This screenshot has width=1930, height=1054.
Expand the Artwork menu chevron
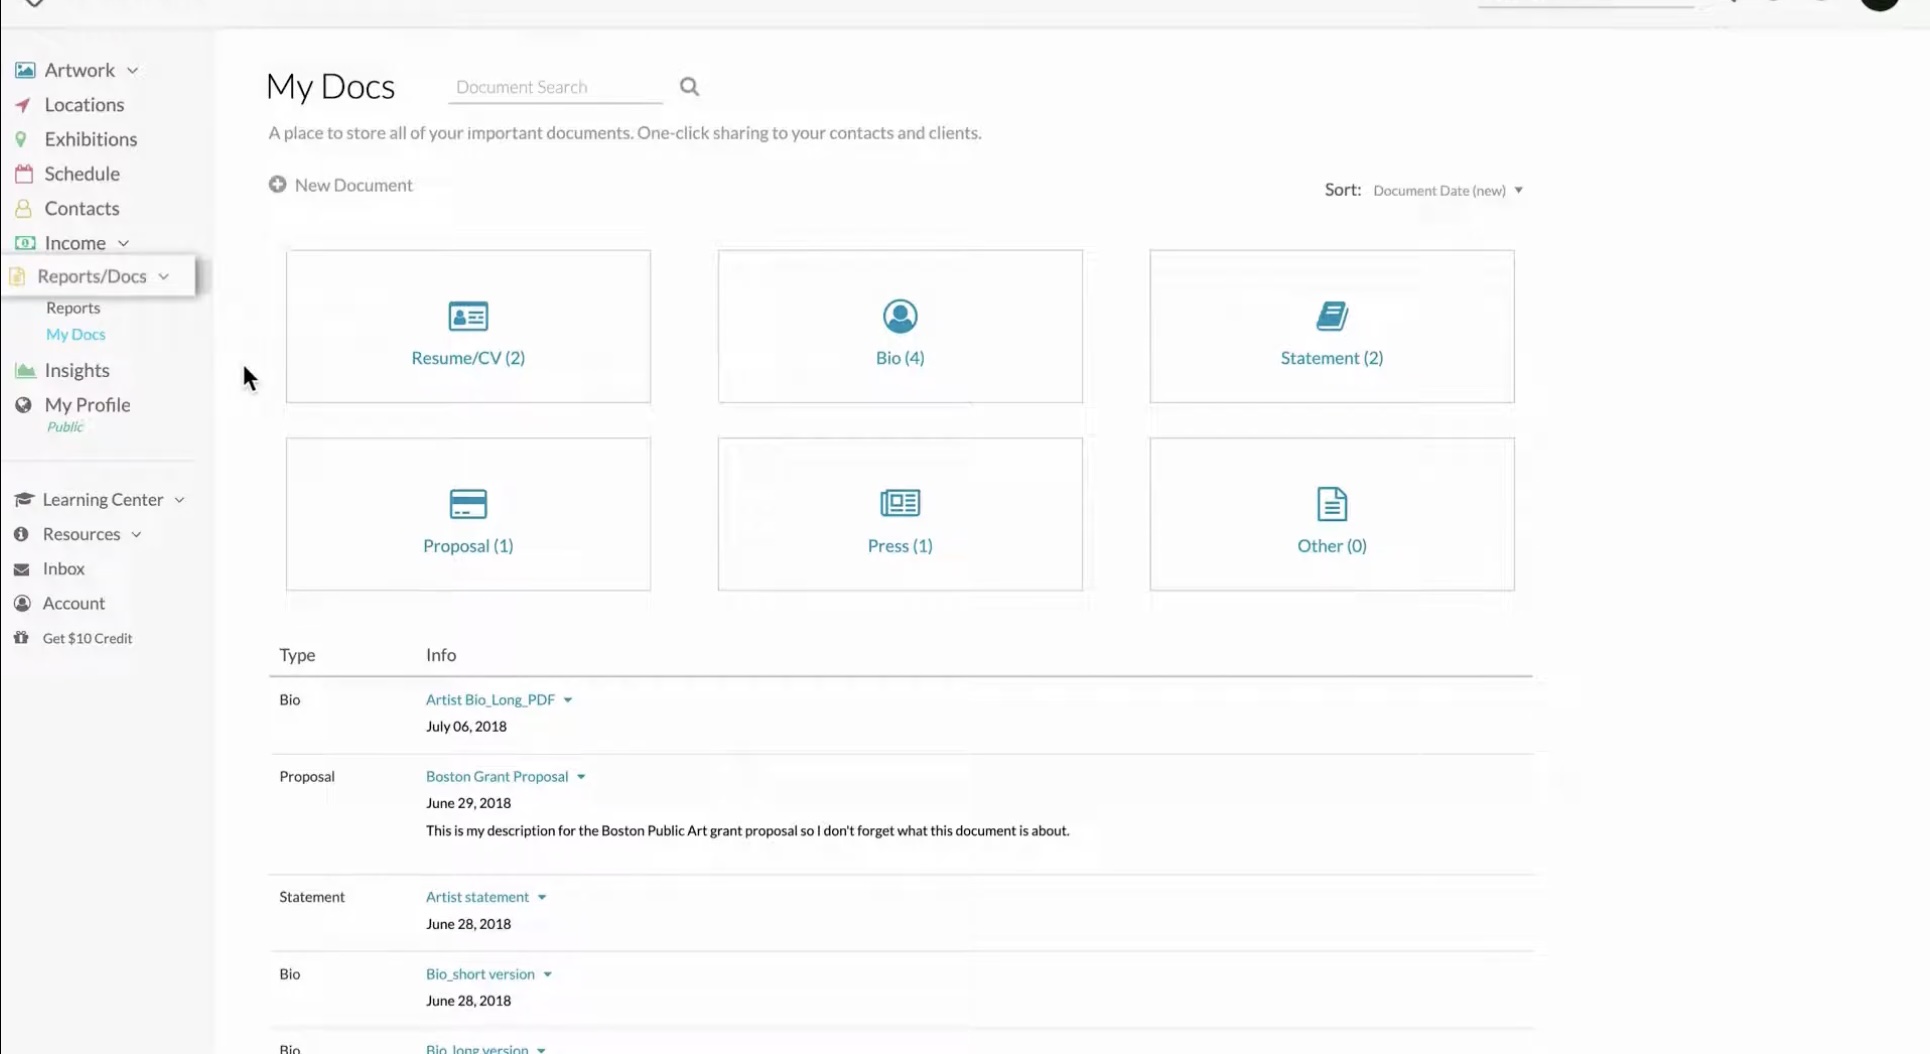tap(133, 71)
